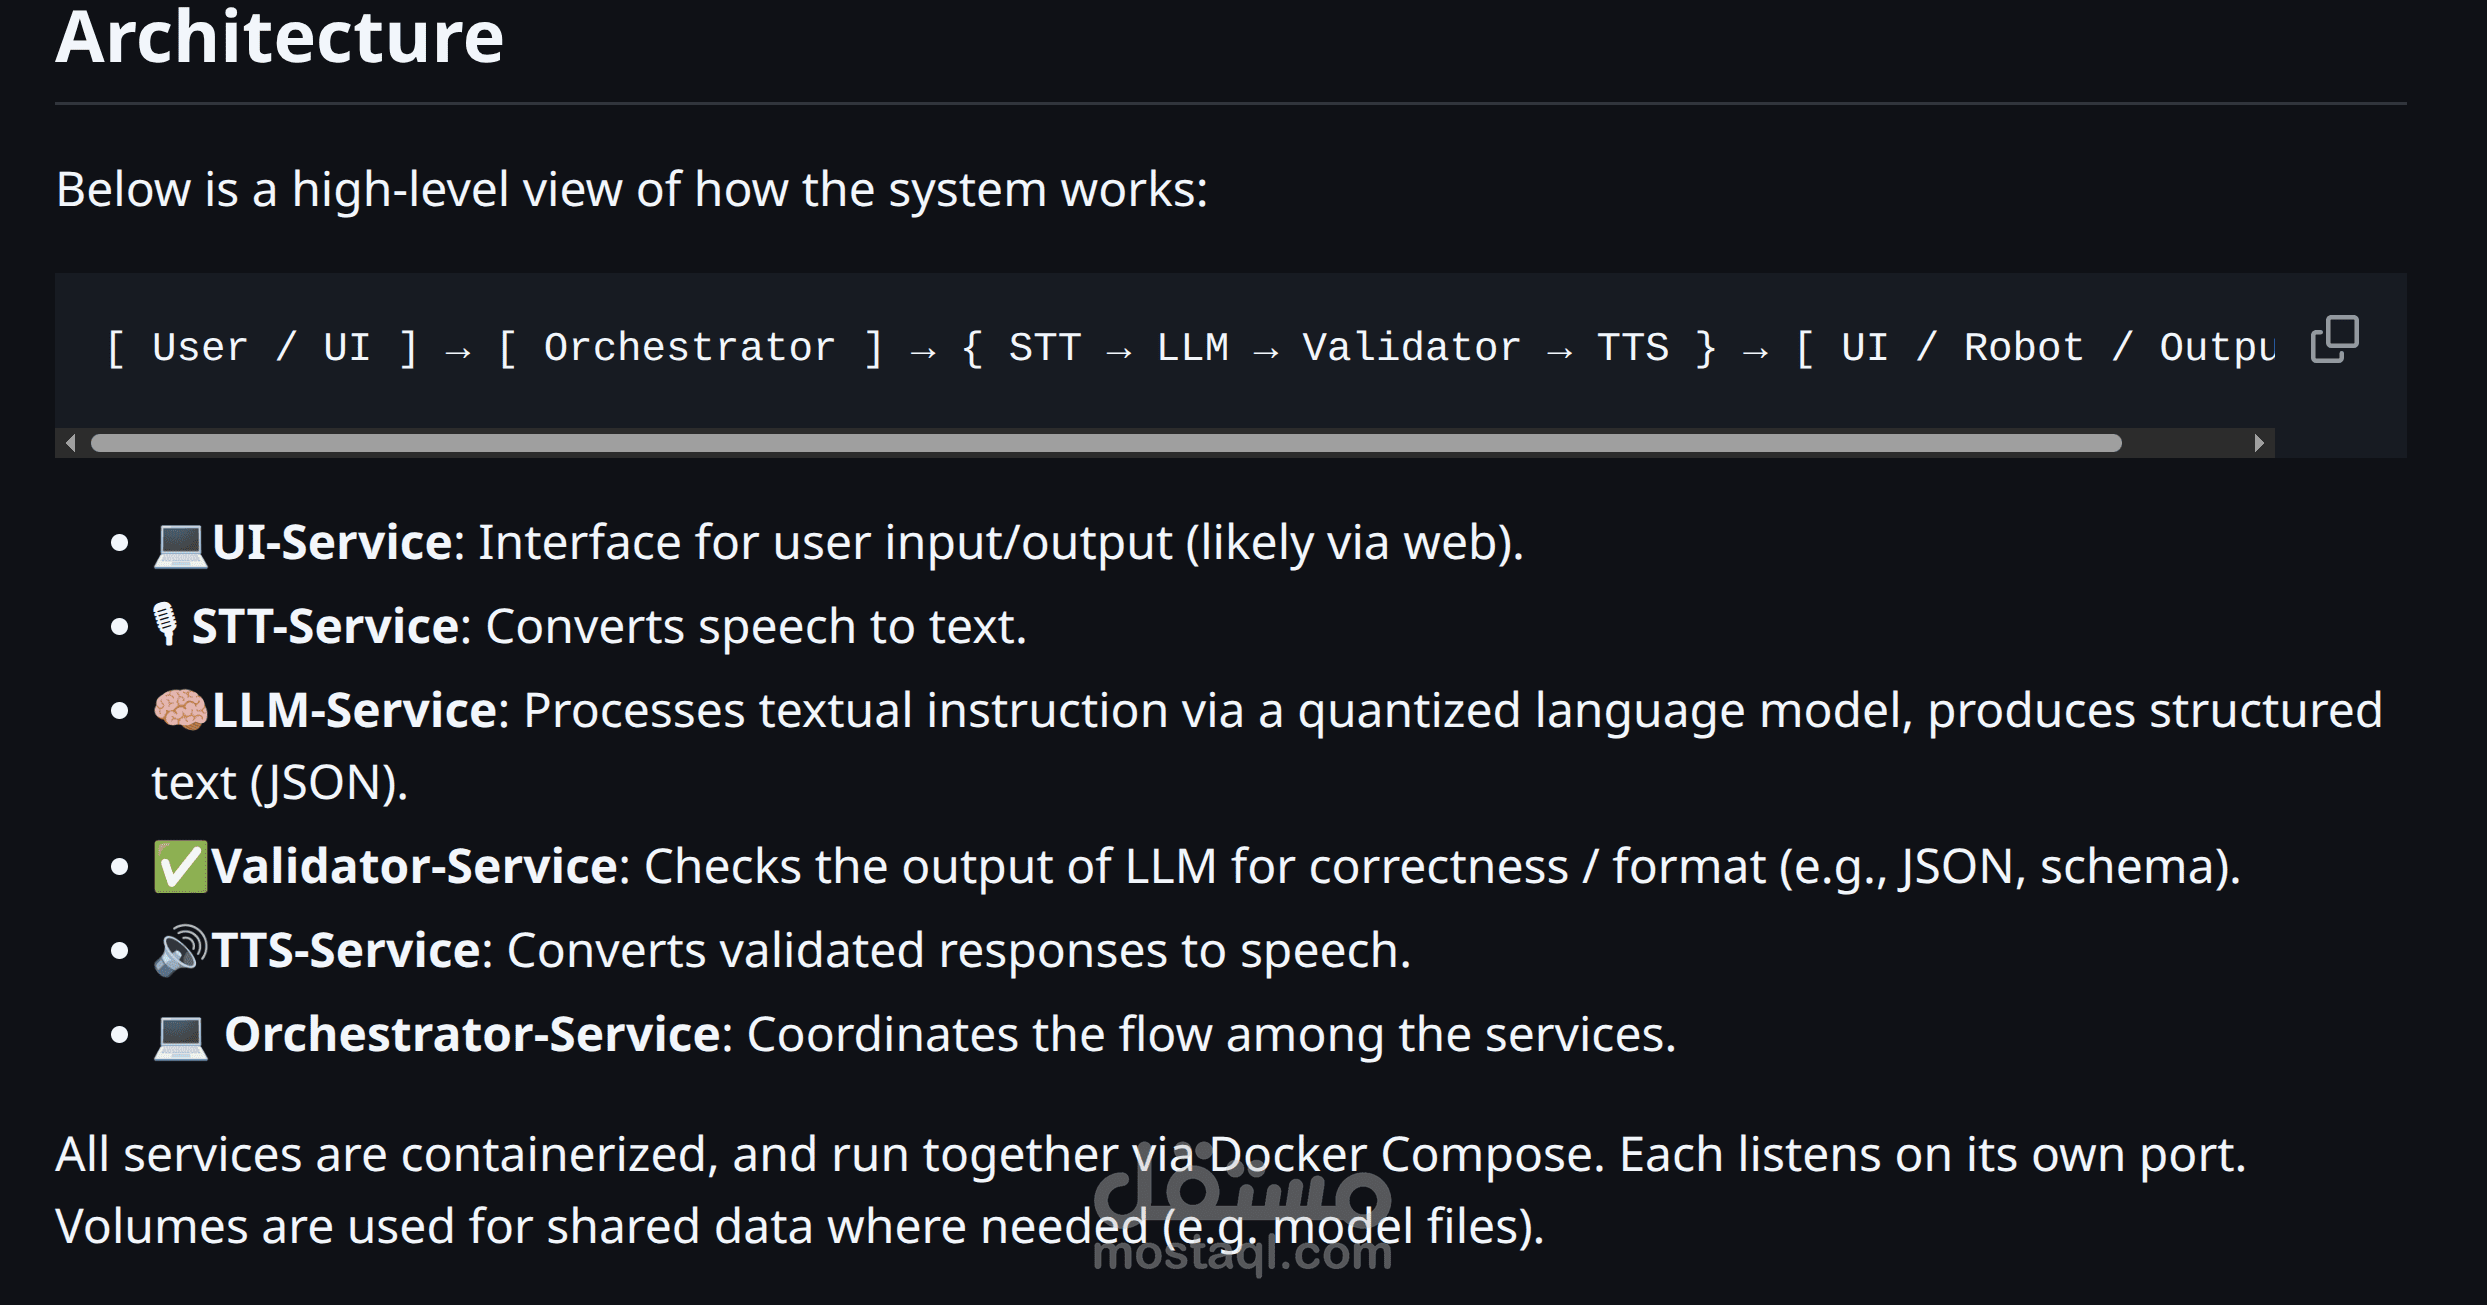Click the bold Validator-Service label
2487x1305 pixels.
[414, 867]
